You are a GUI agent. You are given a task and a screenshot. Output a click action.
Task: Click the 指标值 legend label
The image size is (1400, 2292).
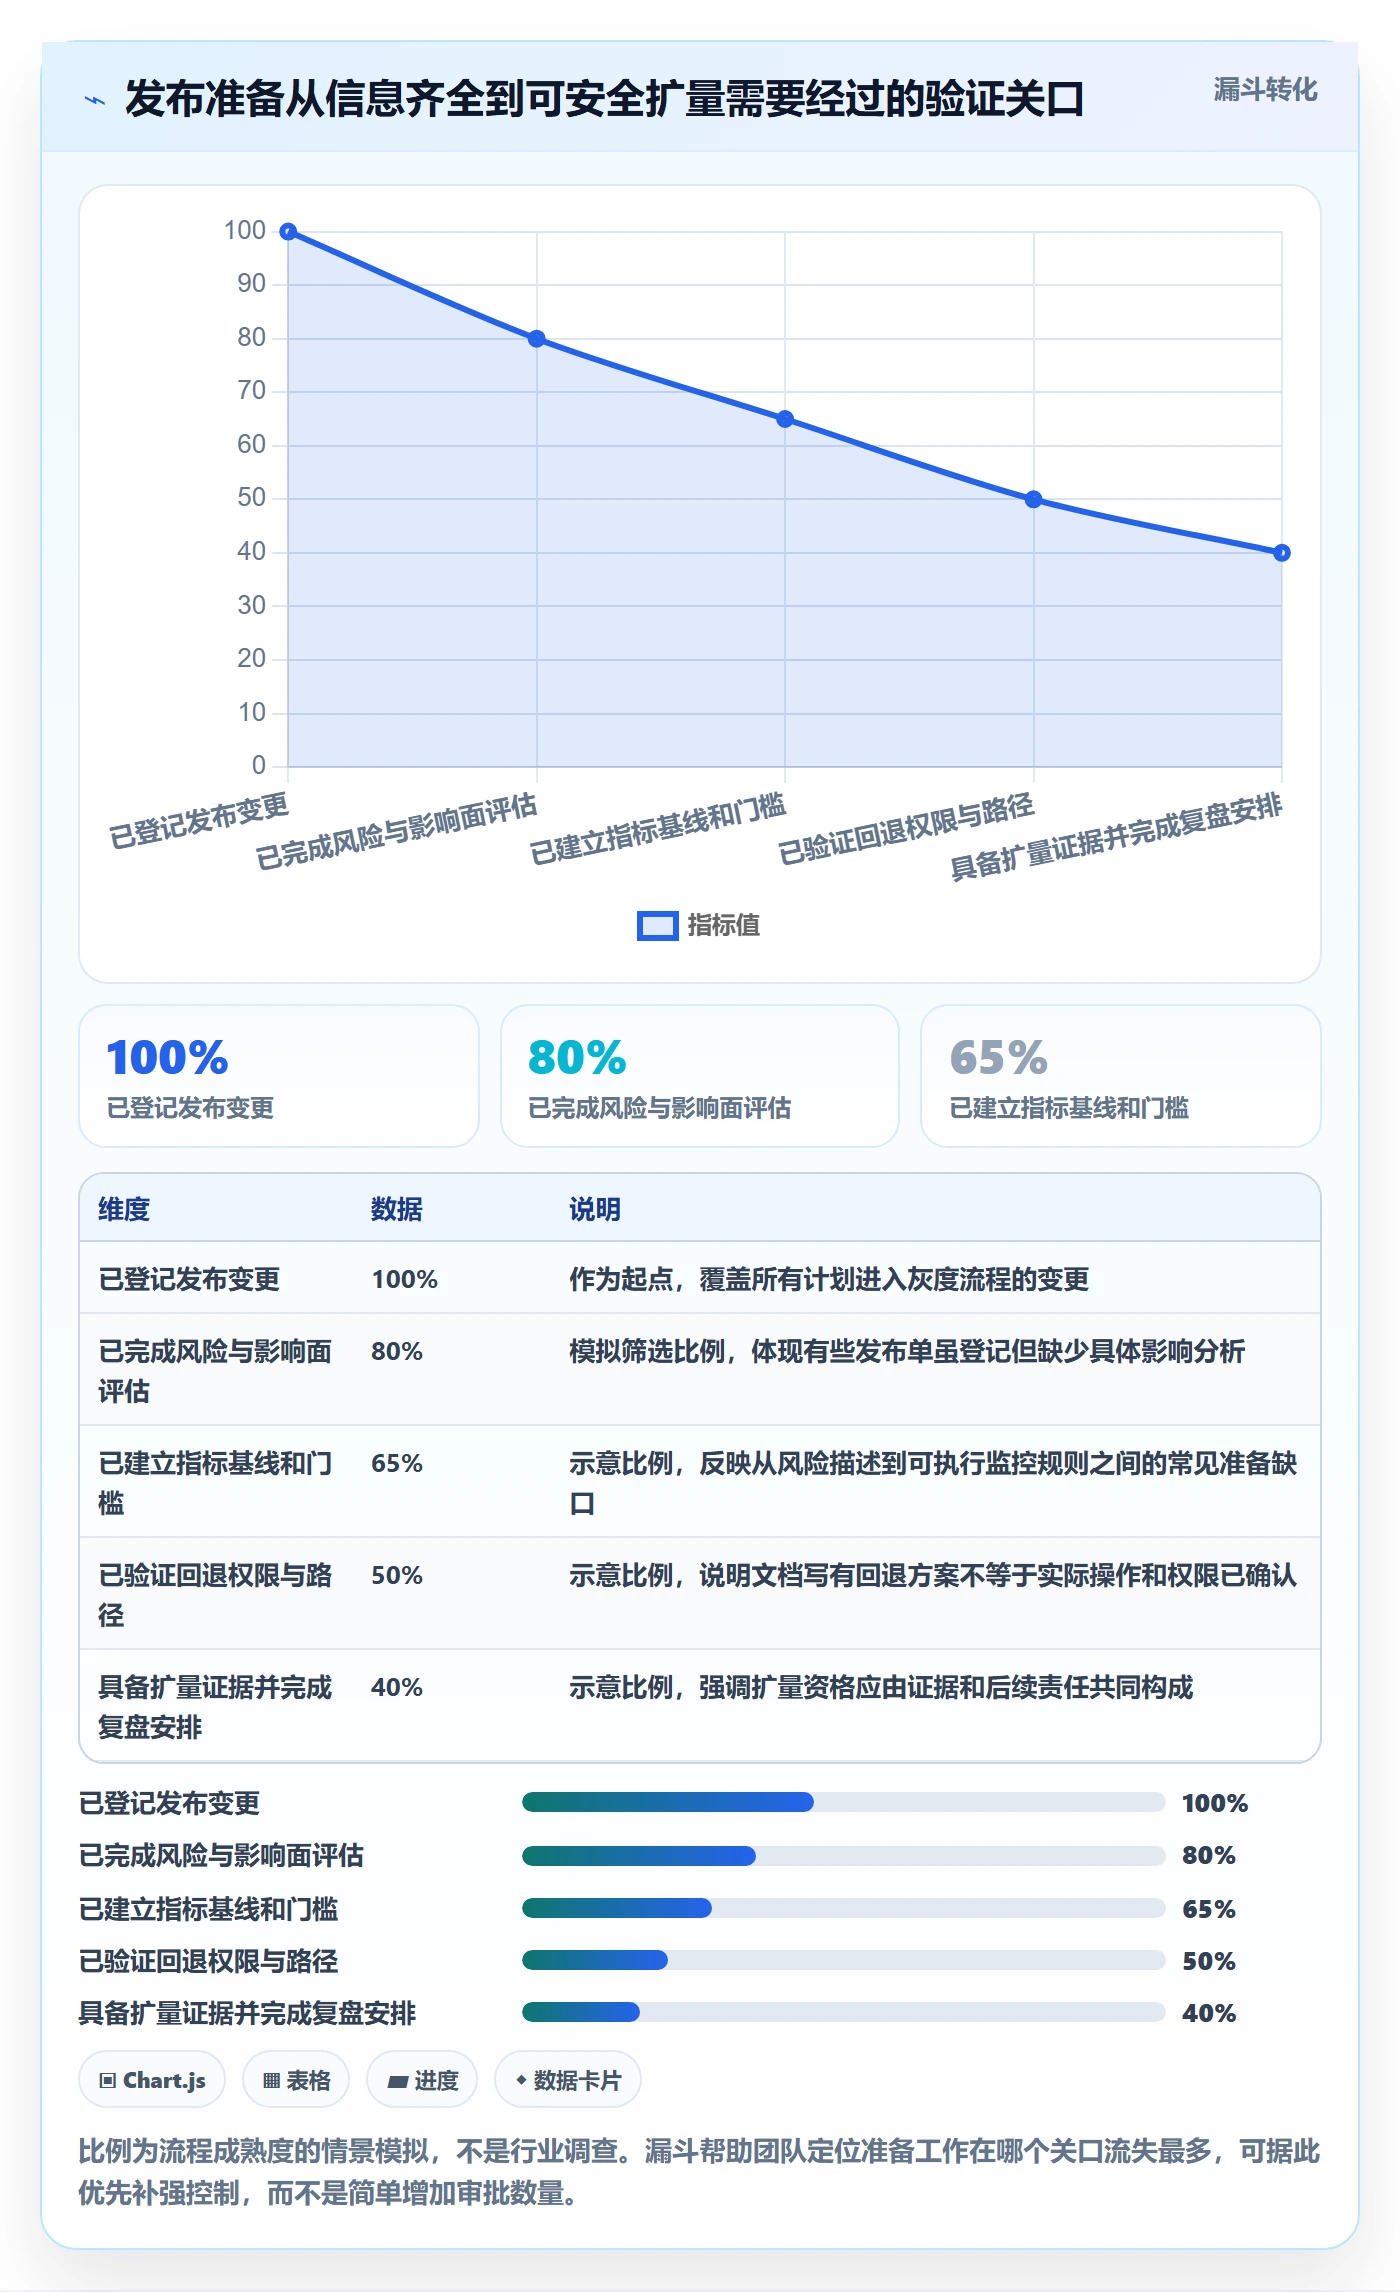point(724,926)
